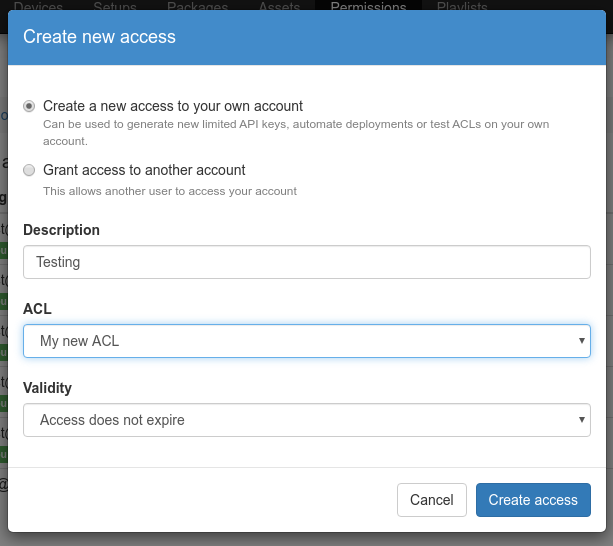The height and width of the screenshot is (546, 613).
Task: Open the Assets tab
Action: pyautogui.click(x=279, y=7)
